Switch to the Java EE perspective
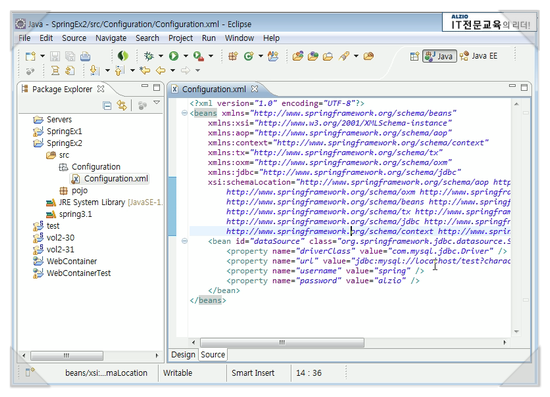 [x=479, y=56]
